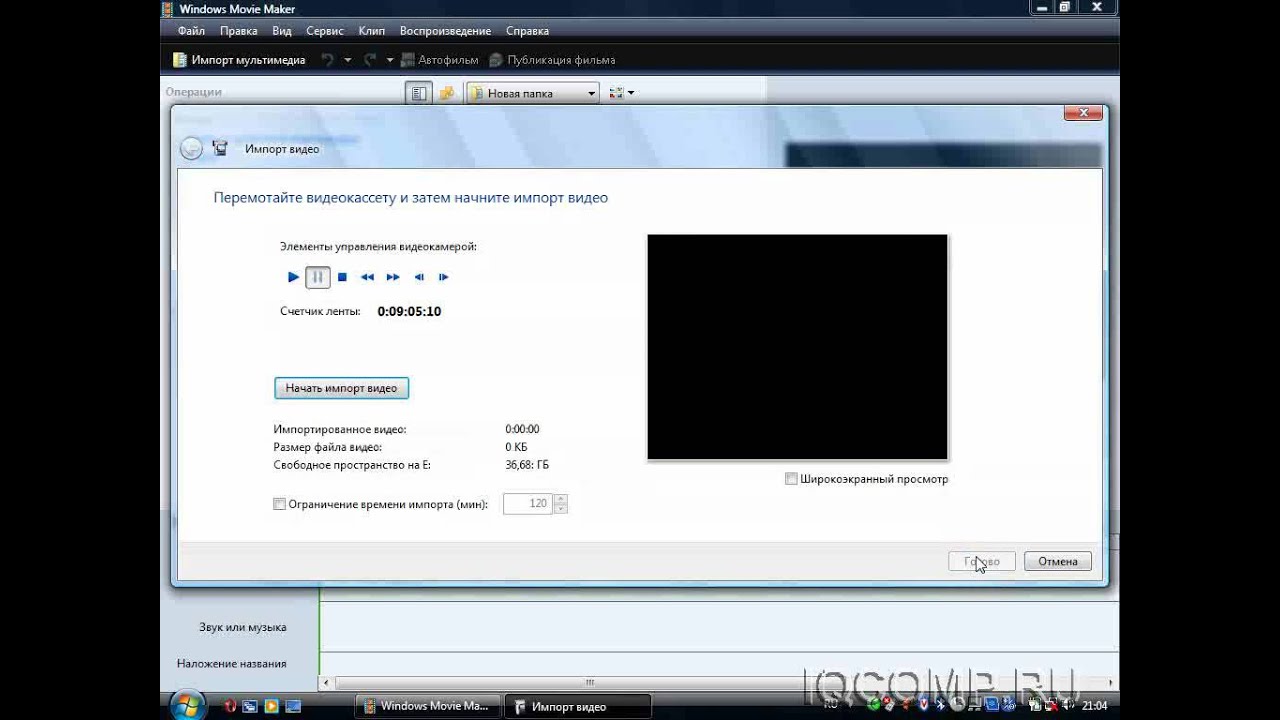Enable 'Ограничение времени импорта' checkbox
The height and width of the screenshot is (720, 1280).
click(280, 504)
